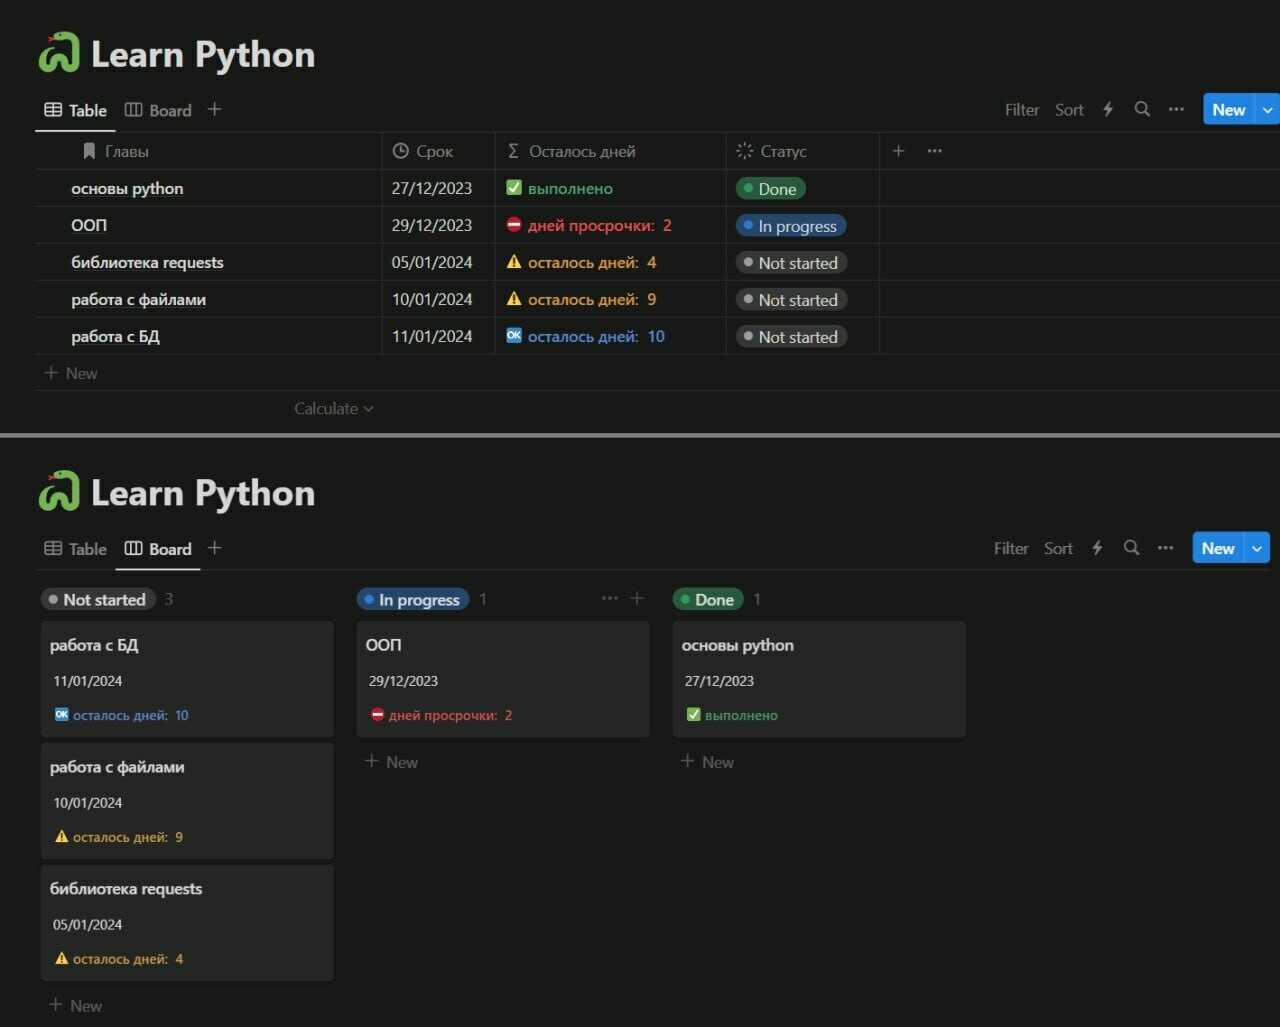Expand the Calculate dropdown below the table
This screenshot has height=1027, width=1280.
pos(333,409)
